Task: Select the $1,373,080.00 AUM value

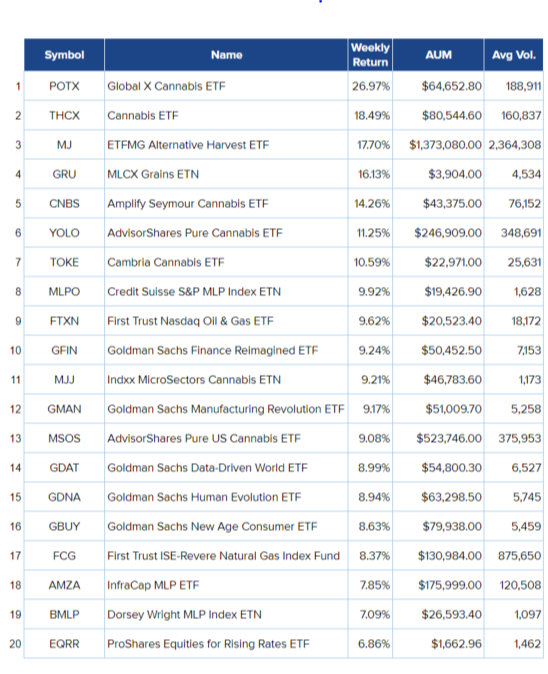Action: pyautogui.click(x=445, y=145)
